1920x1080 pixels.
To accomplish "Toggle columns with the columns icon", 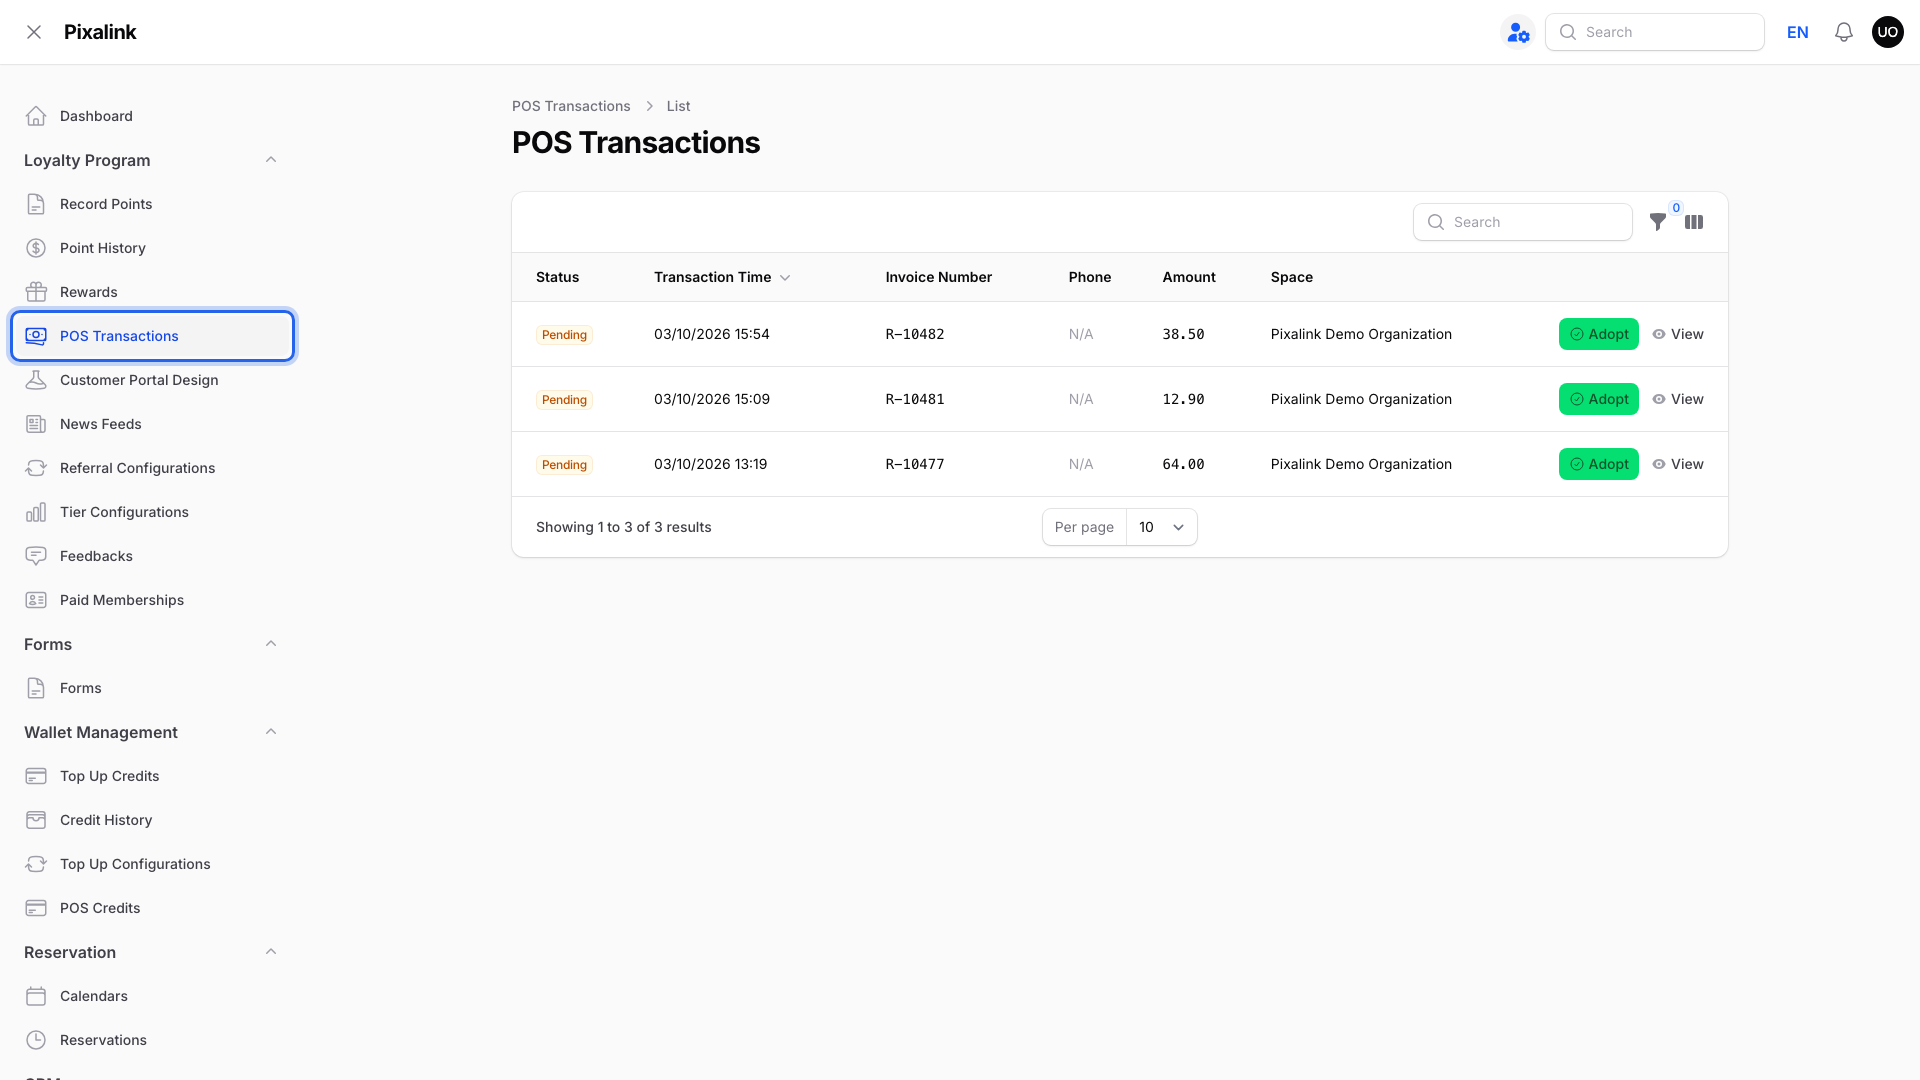I will click(x=1694, y=222).
